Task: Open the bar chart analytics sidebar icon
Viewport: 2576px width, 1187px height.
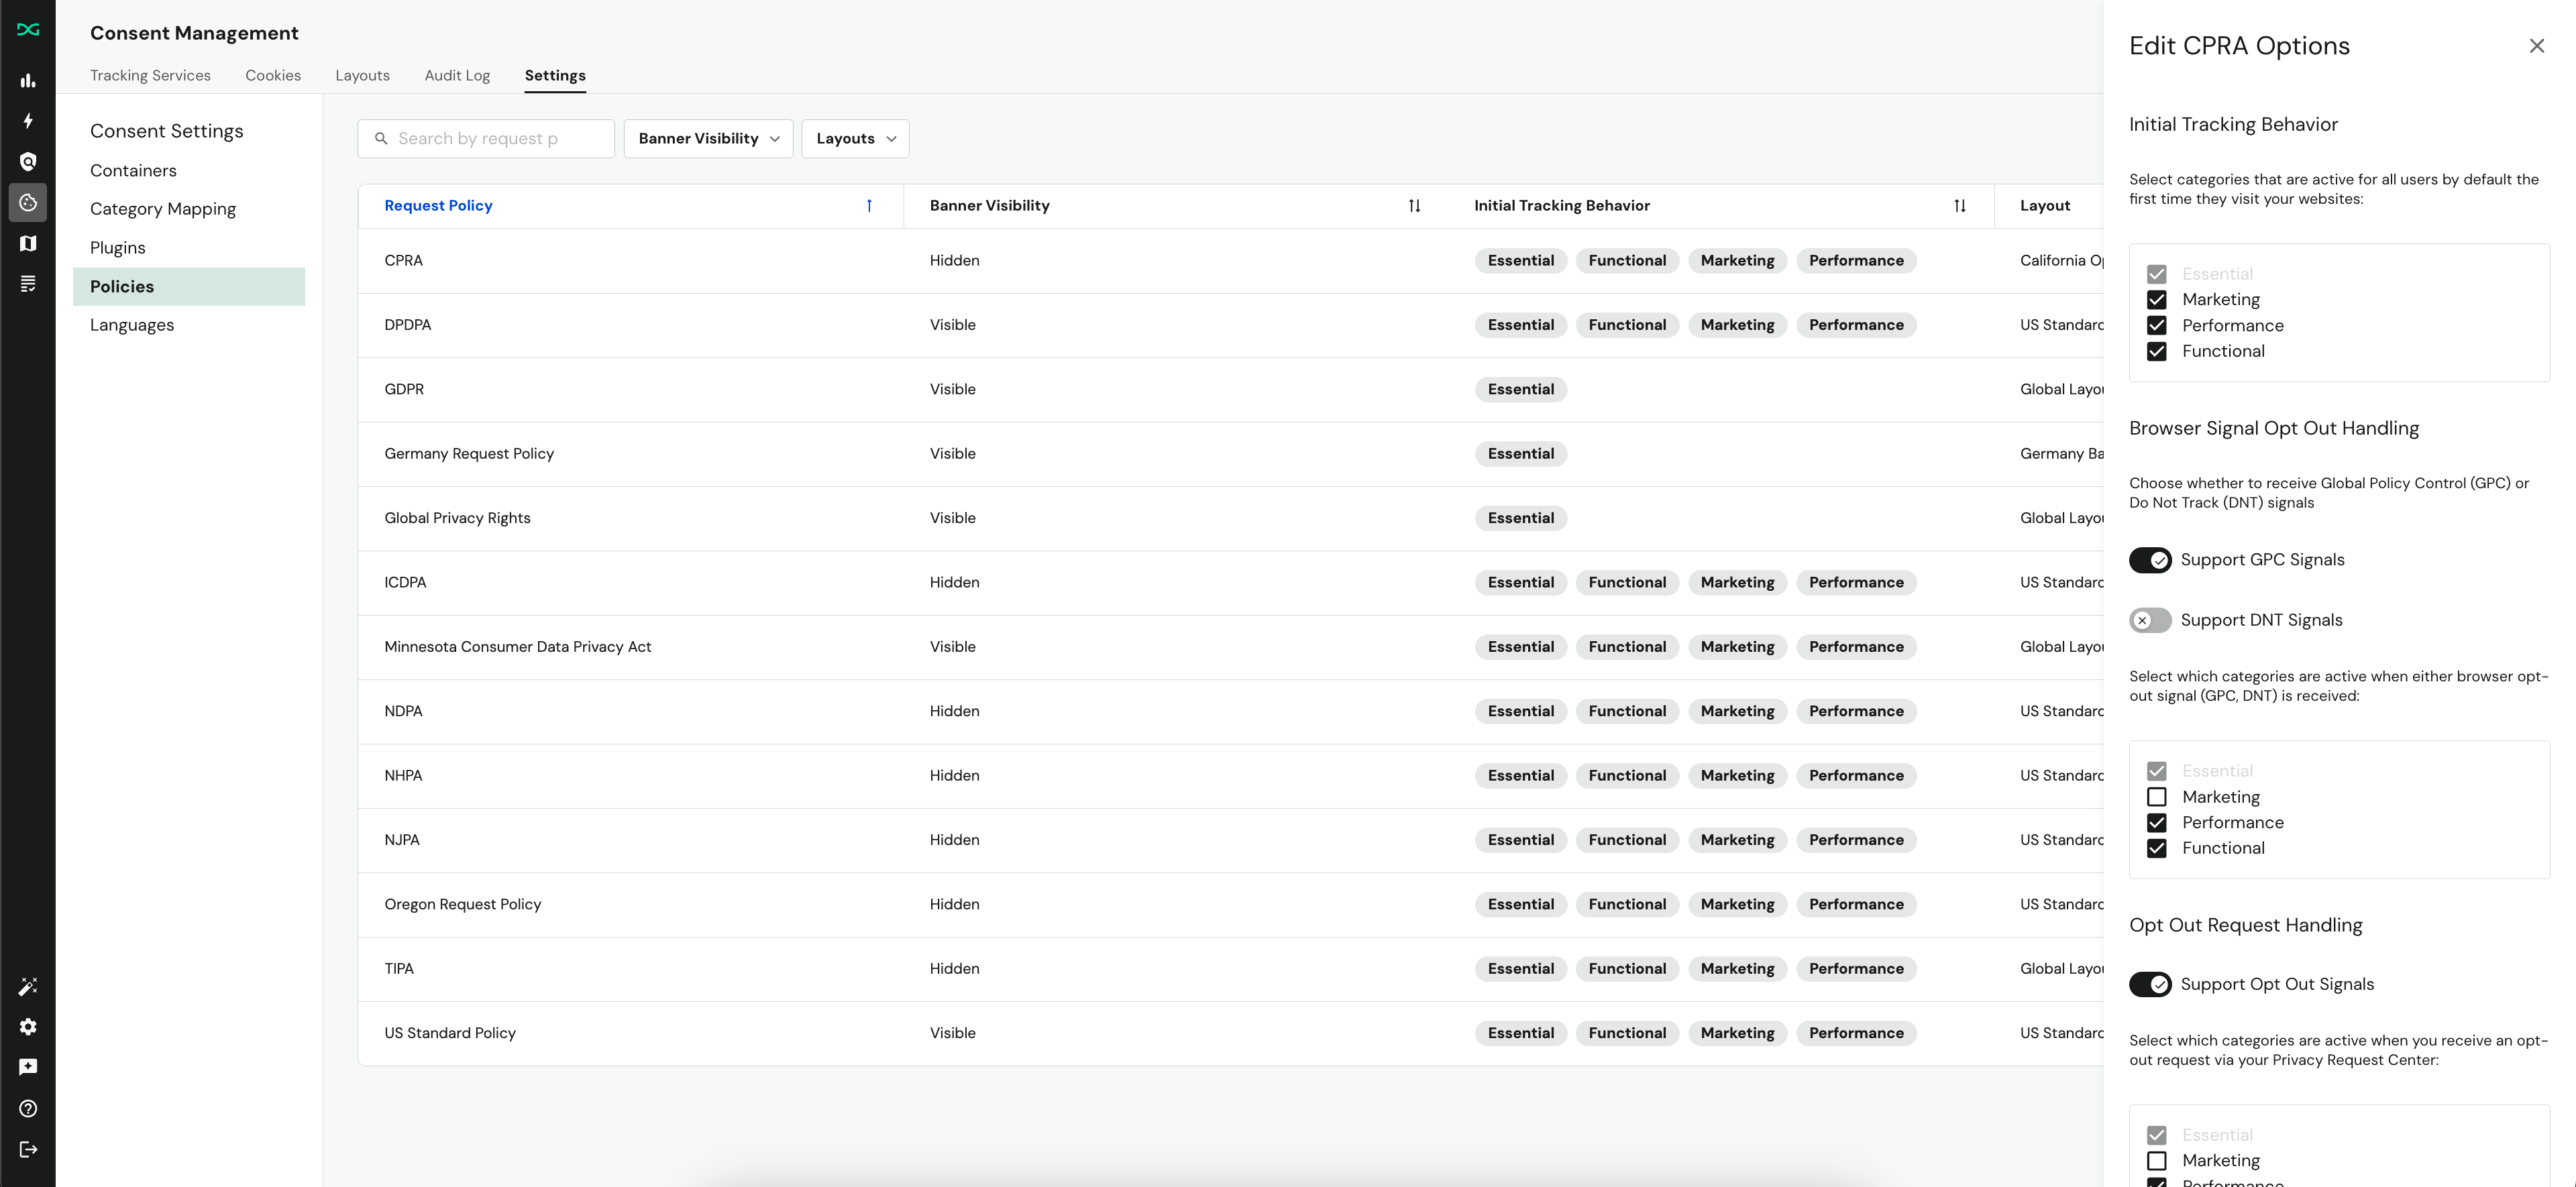Action: (28, 81)
